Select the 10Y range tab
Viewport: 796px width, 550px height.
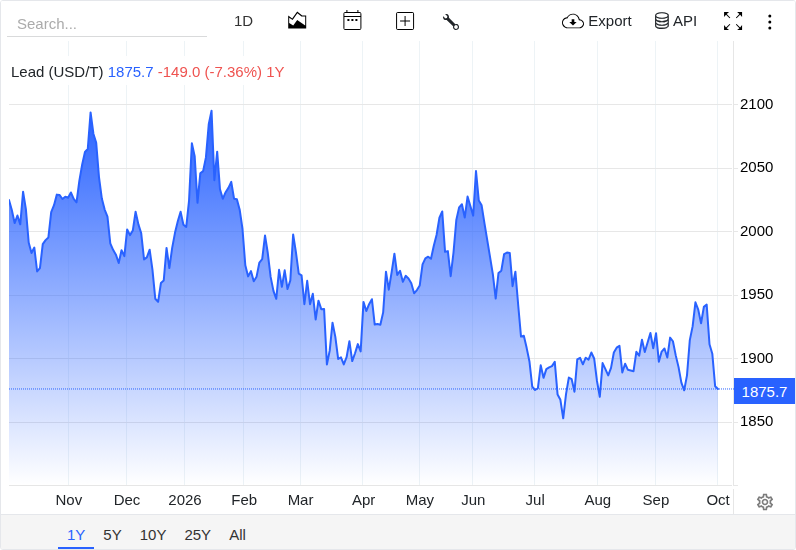(153, 535)
